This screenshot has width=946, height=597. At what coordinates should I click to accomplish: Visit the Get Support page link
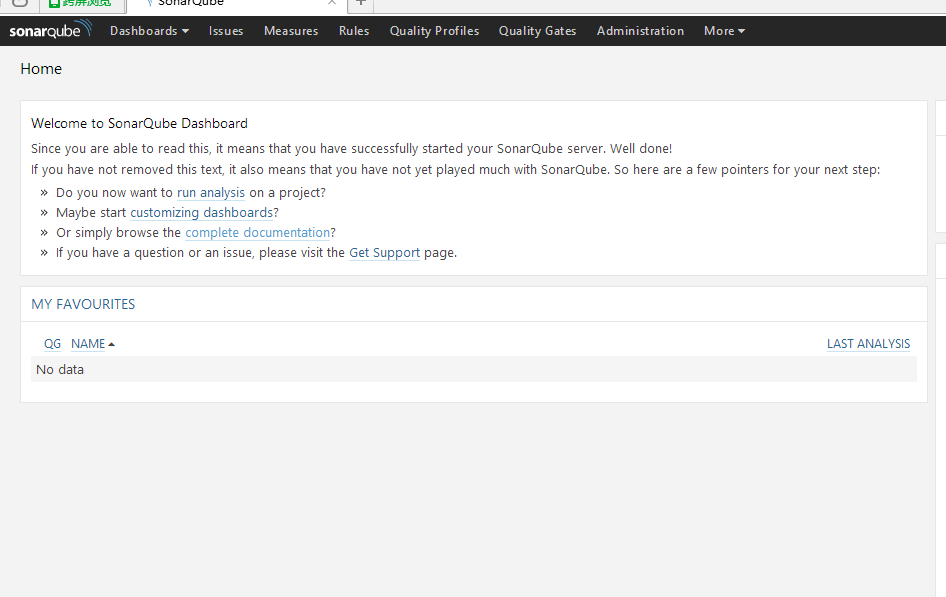pyautogui.click(x=384, y=253)
